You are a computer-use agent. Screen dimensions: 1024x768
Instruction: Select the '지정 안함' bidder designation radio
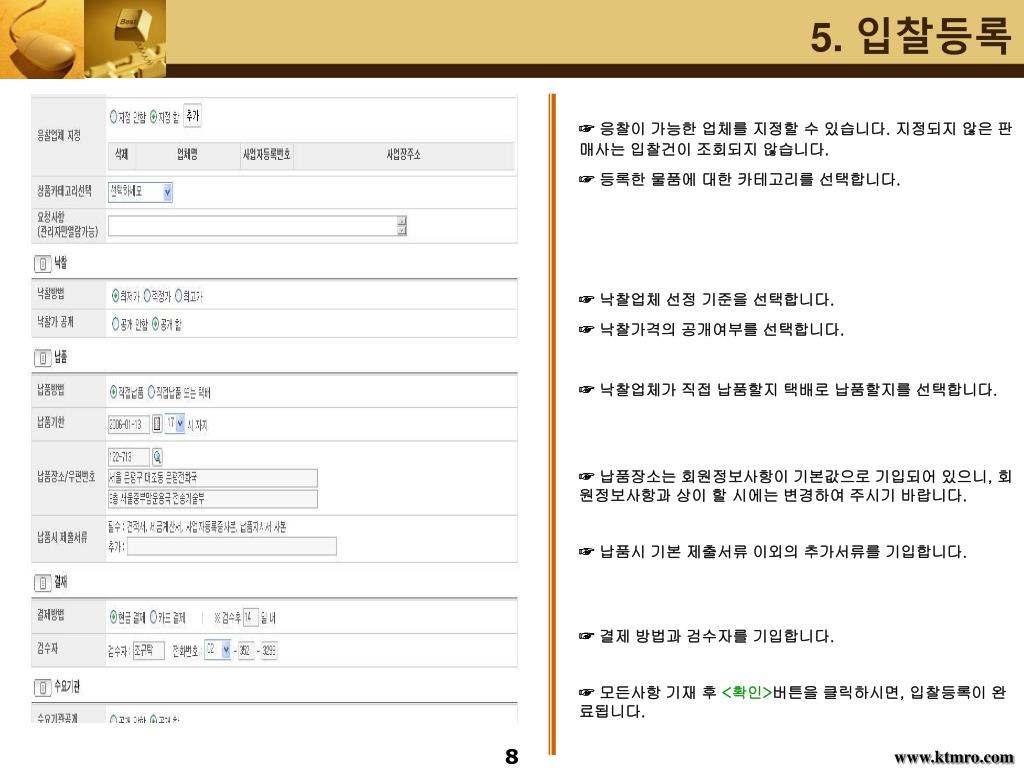click(x=114, y=117)
